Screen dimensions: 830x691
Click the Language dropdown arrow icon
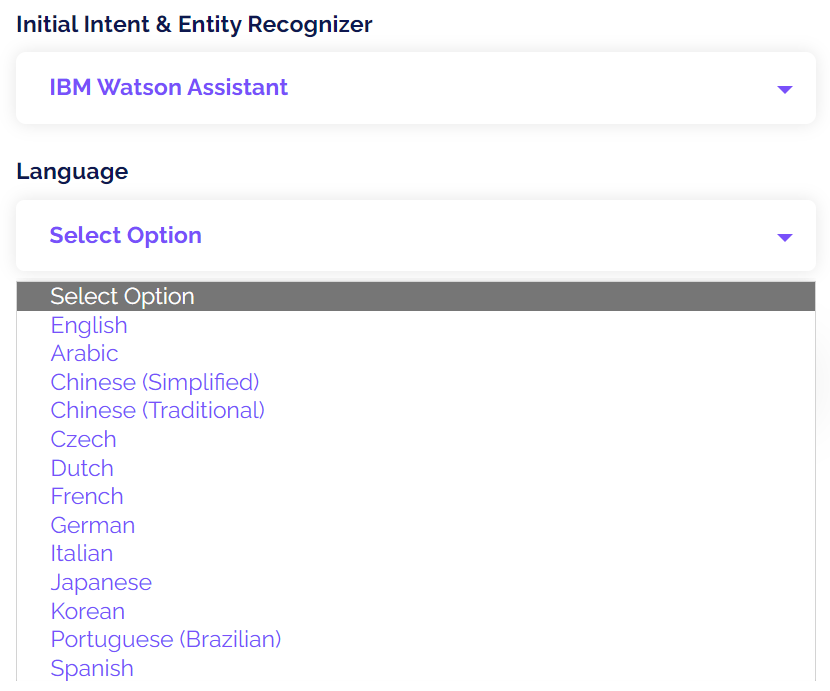784,237
